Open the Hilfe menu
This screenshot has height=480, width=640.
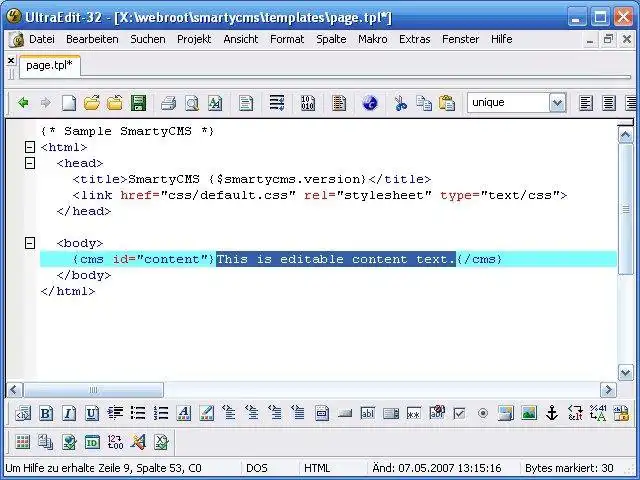pos(502,39)
